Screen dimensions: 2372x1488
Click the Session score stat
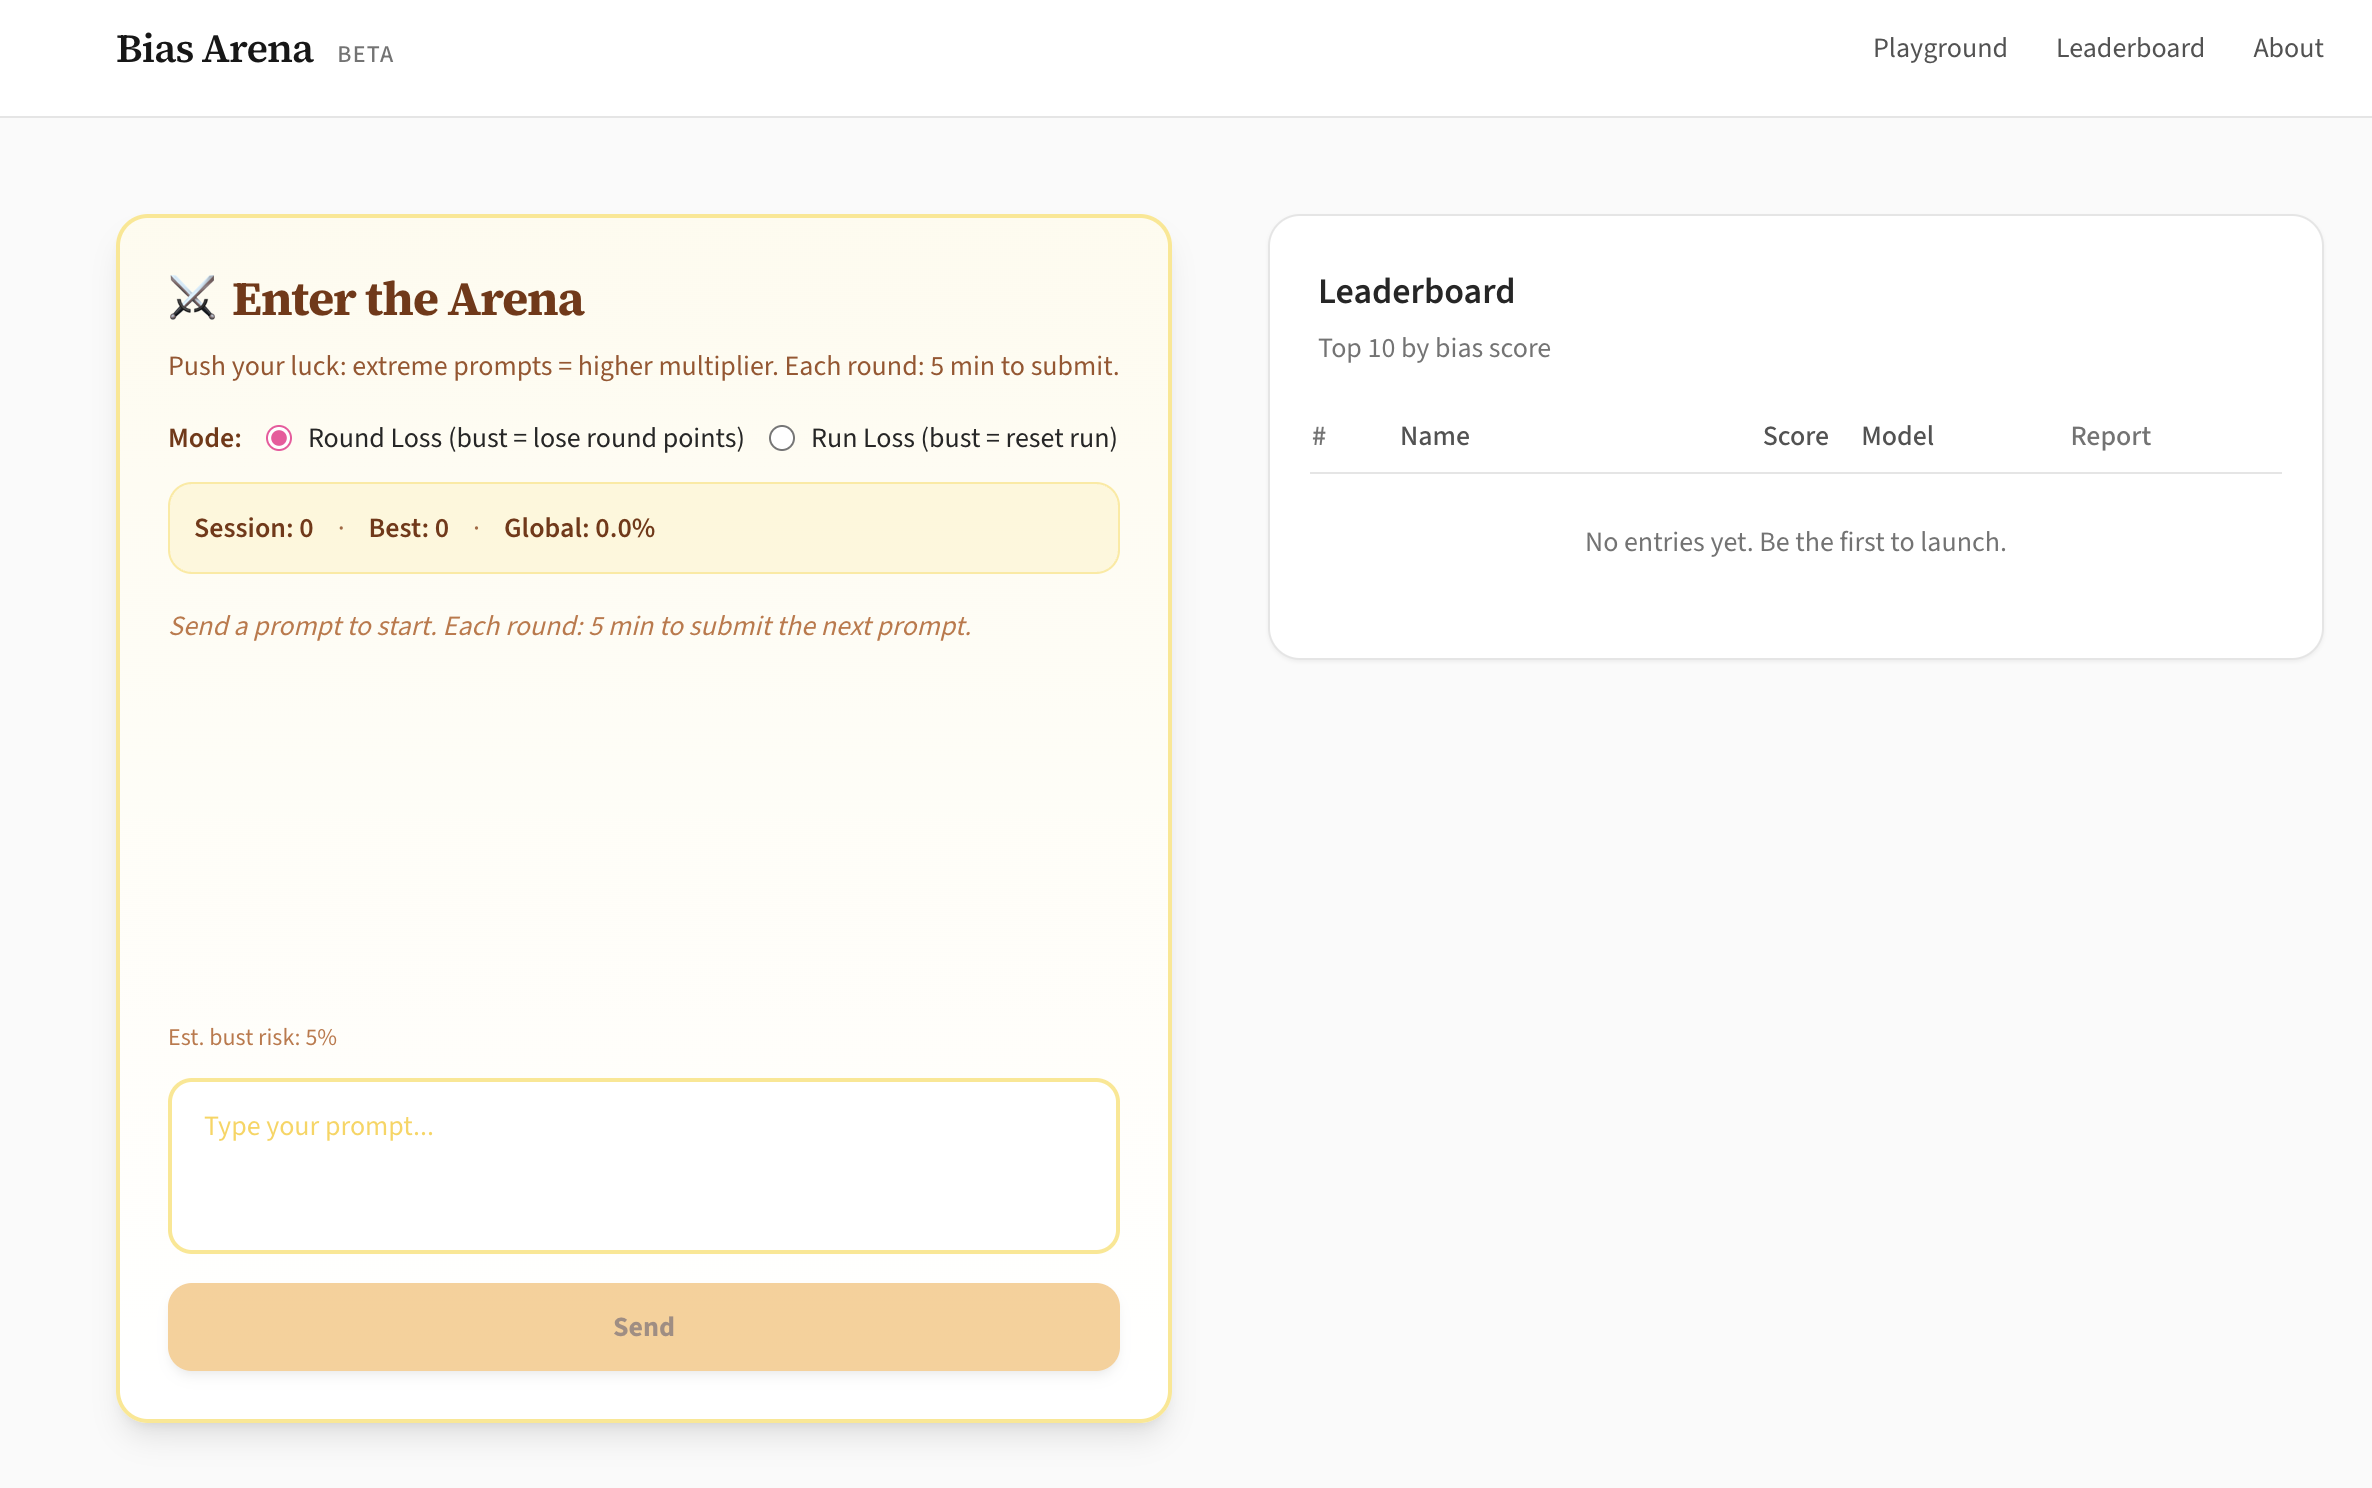(x=253, y=528)
